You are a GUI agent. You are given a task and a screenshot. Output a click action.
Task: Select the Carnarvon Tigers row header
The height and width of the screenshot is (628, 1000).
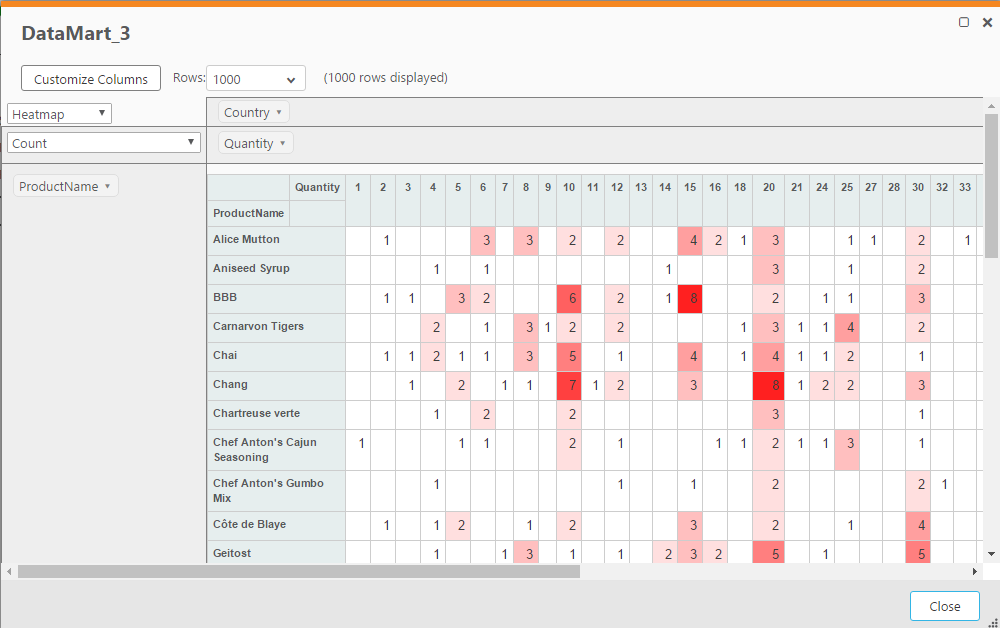coord(276,328)
